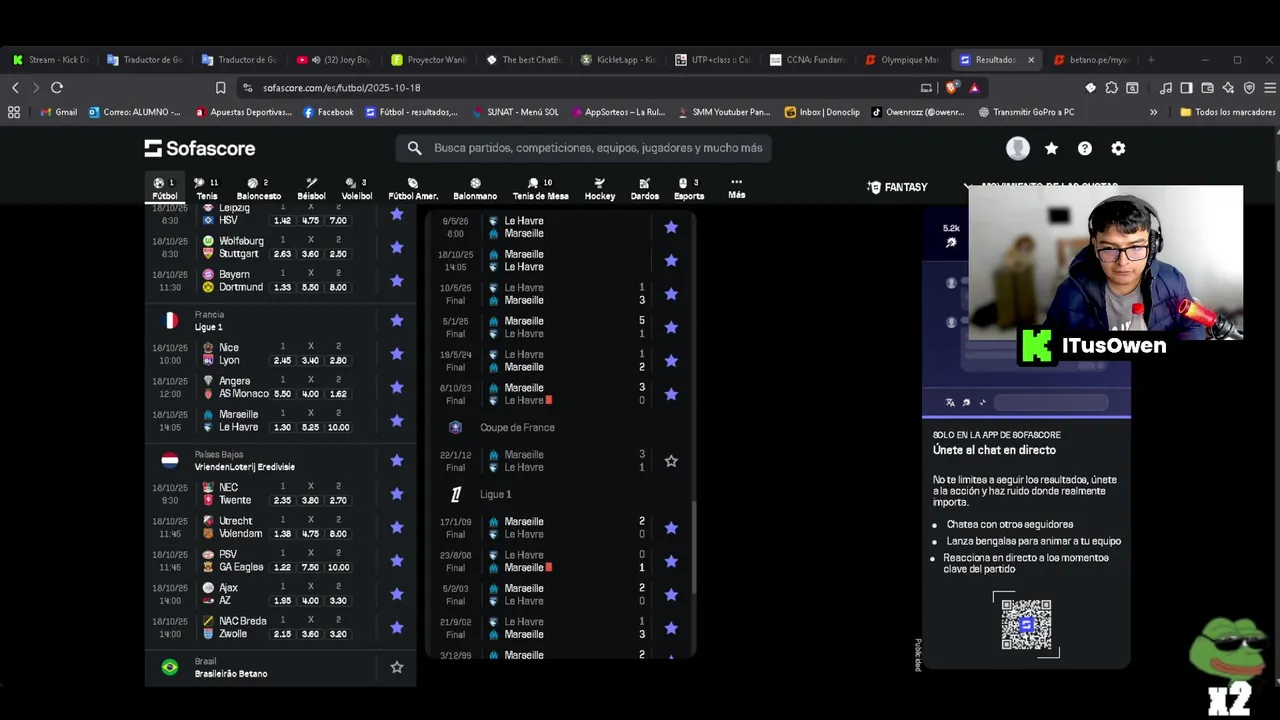Click odds 10.00 for Le Havre win
This screenshot has width=1280, height=720.
pos(338,427)
